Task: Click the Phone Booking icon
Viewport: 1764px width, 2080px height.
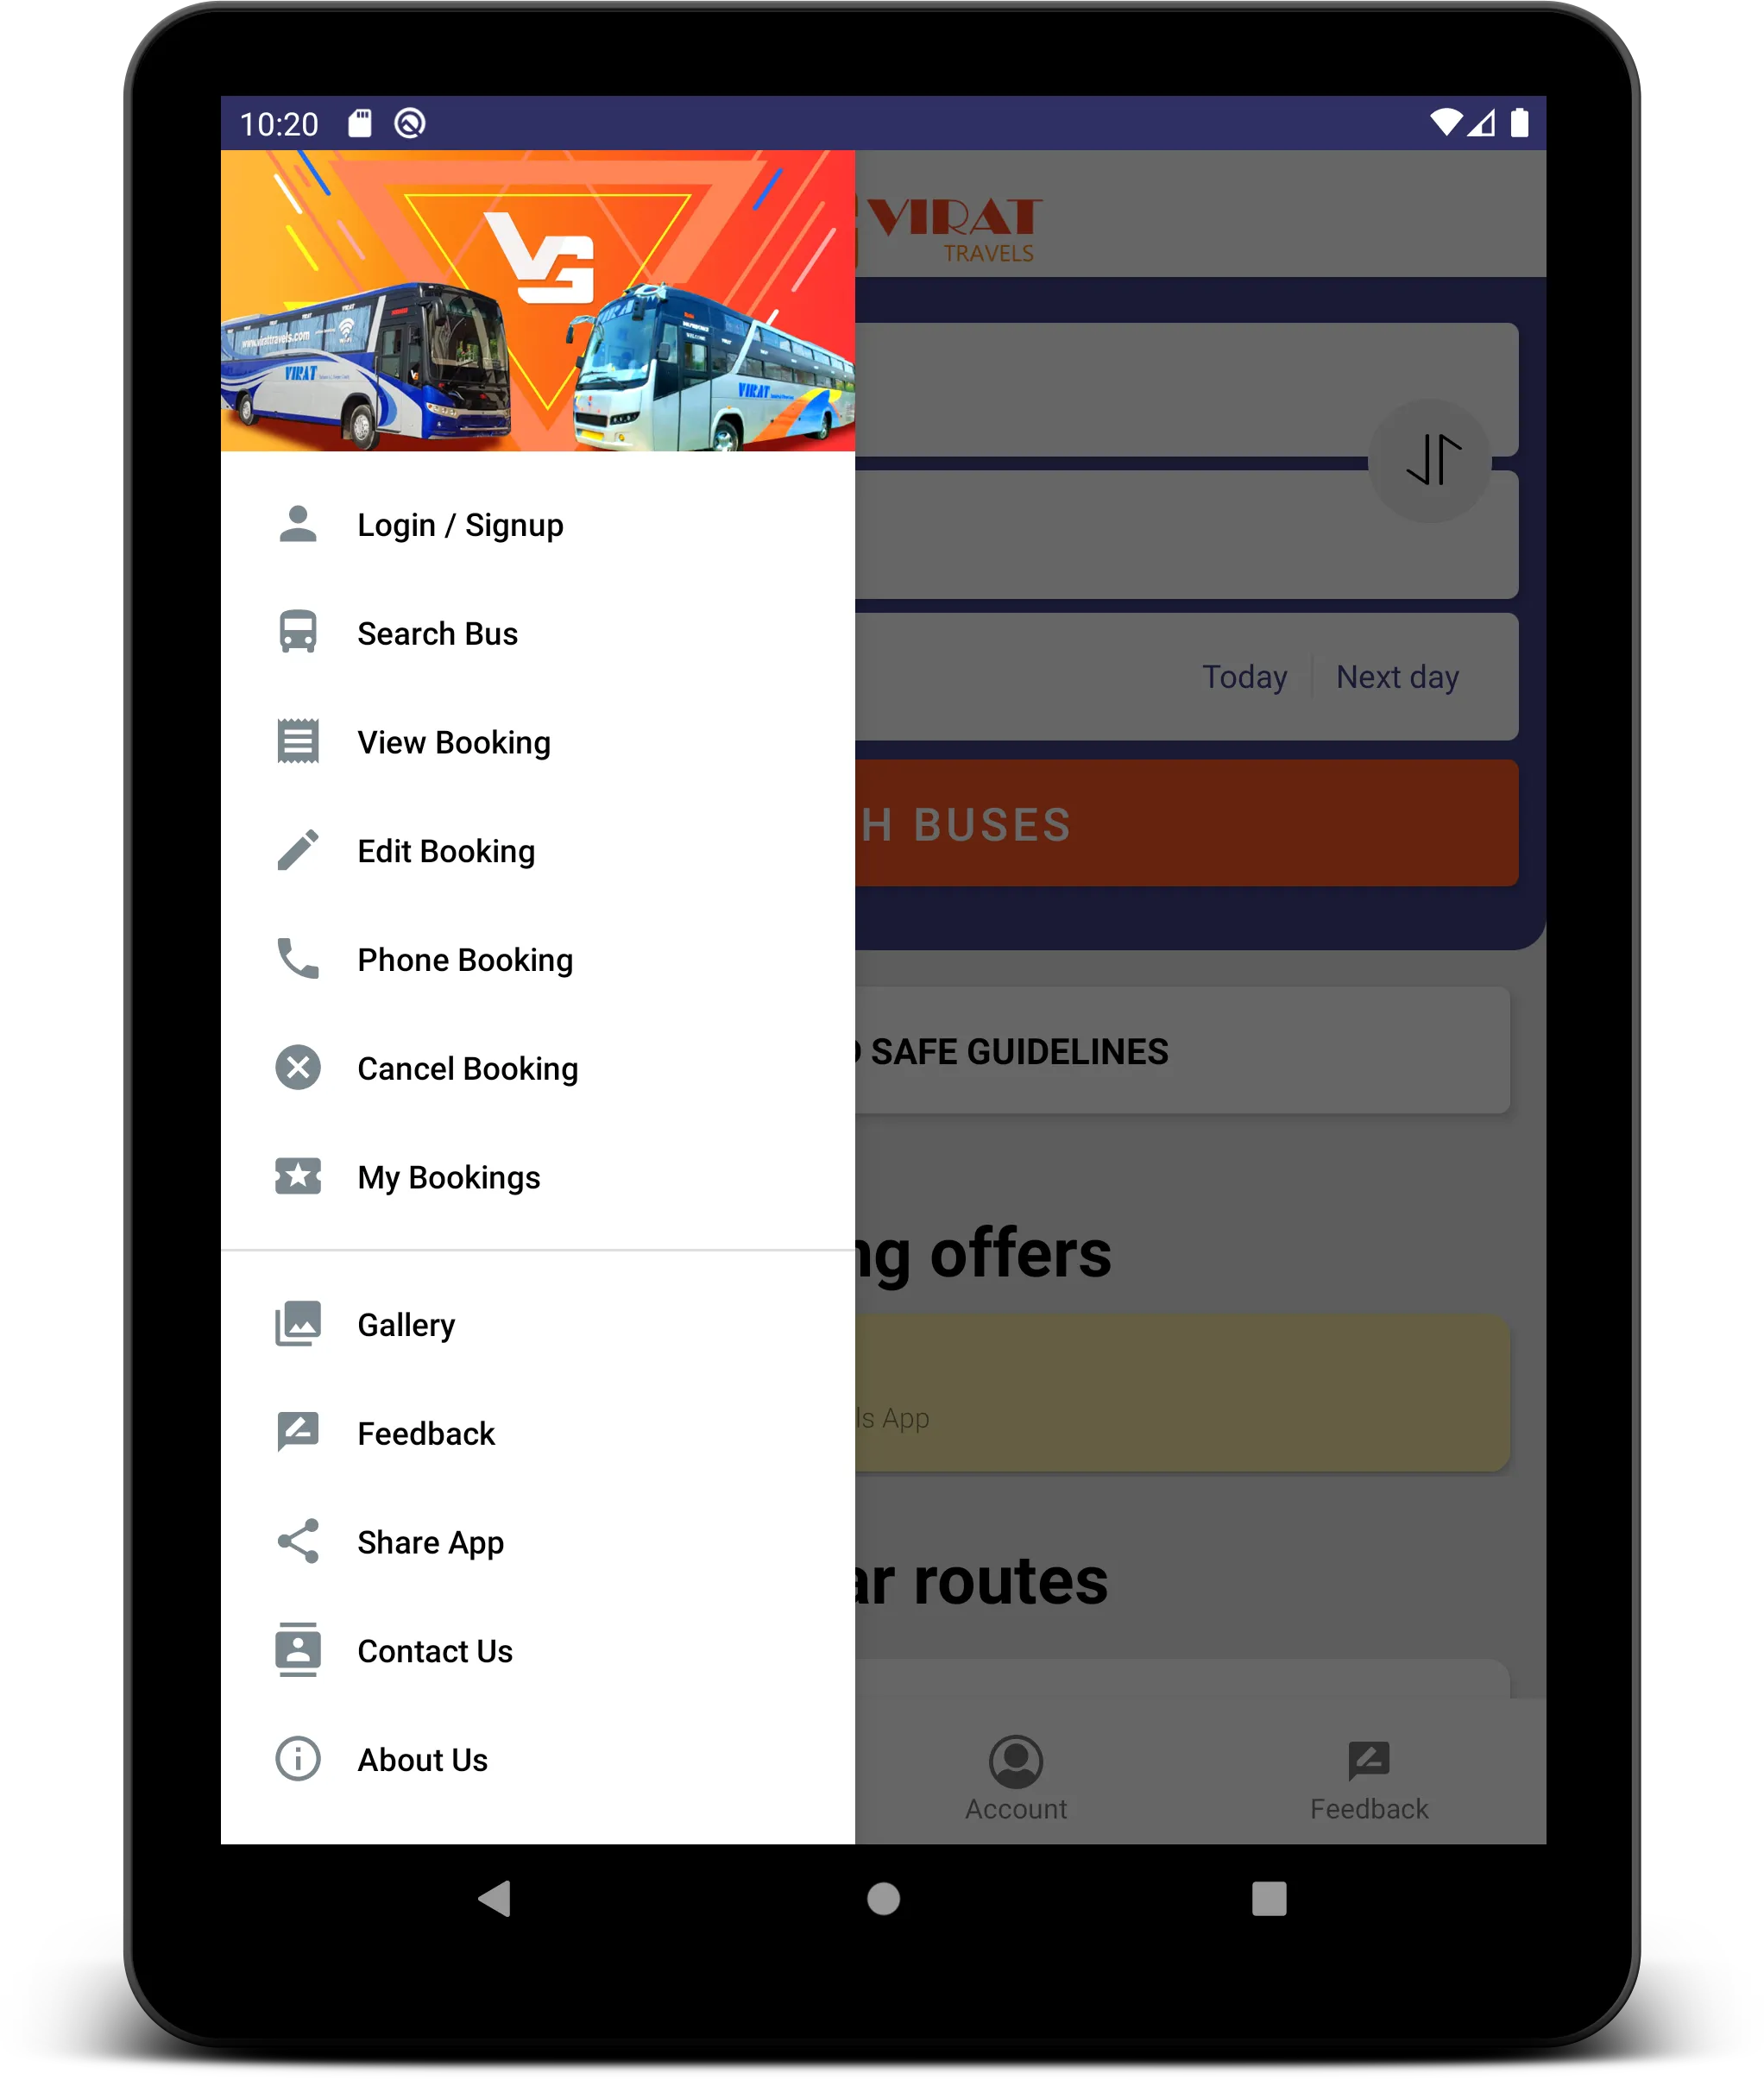Action: coord(299,959)
